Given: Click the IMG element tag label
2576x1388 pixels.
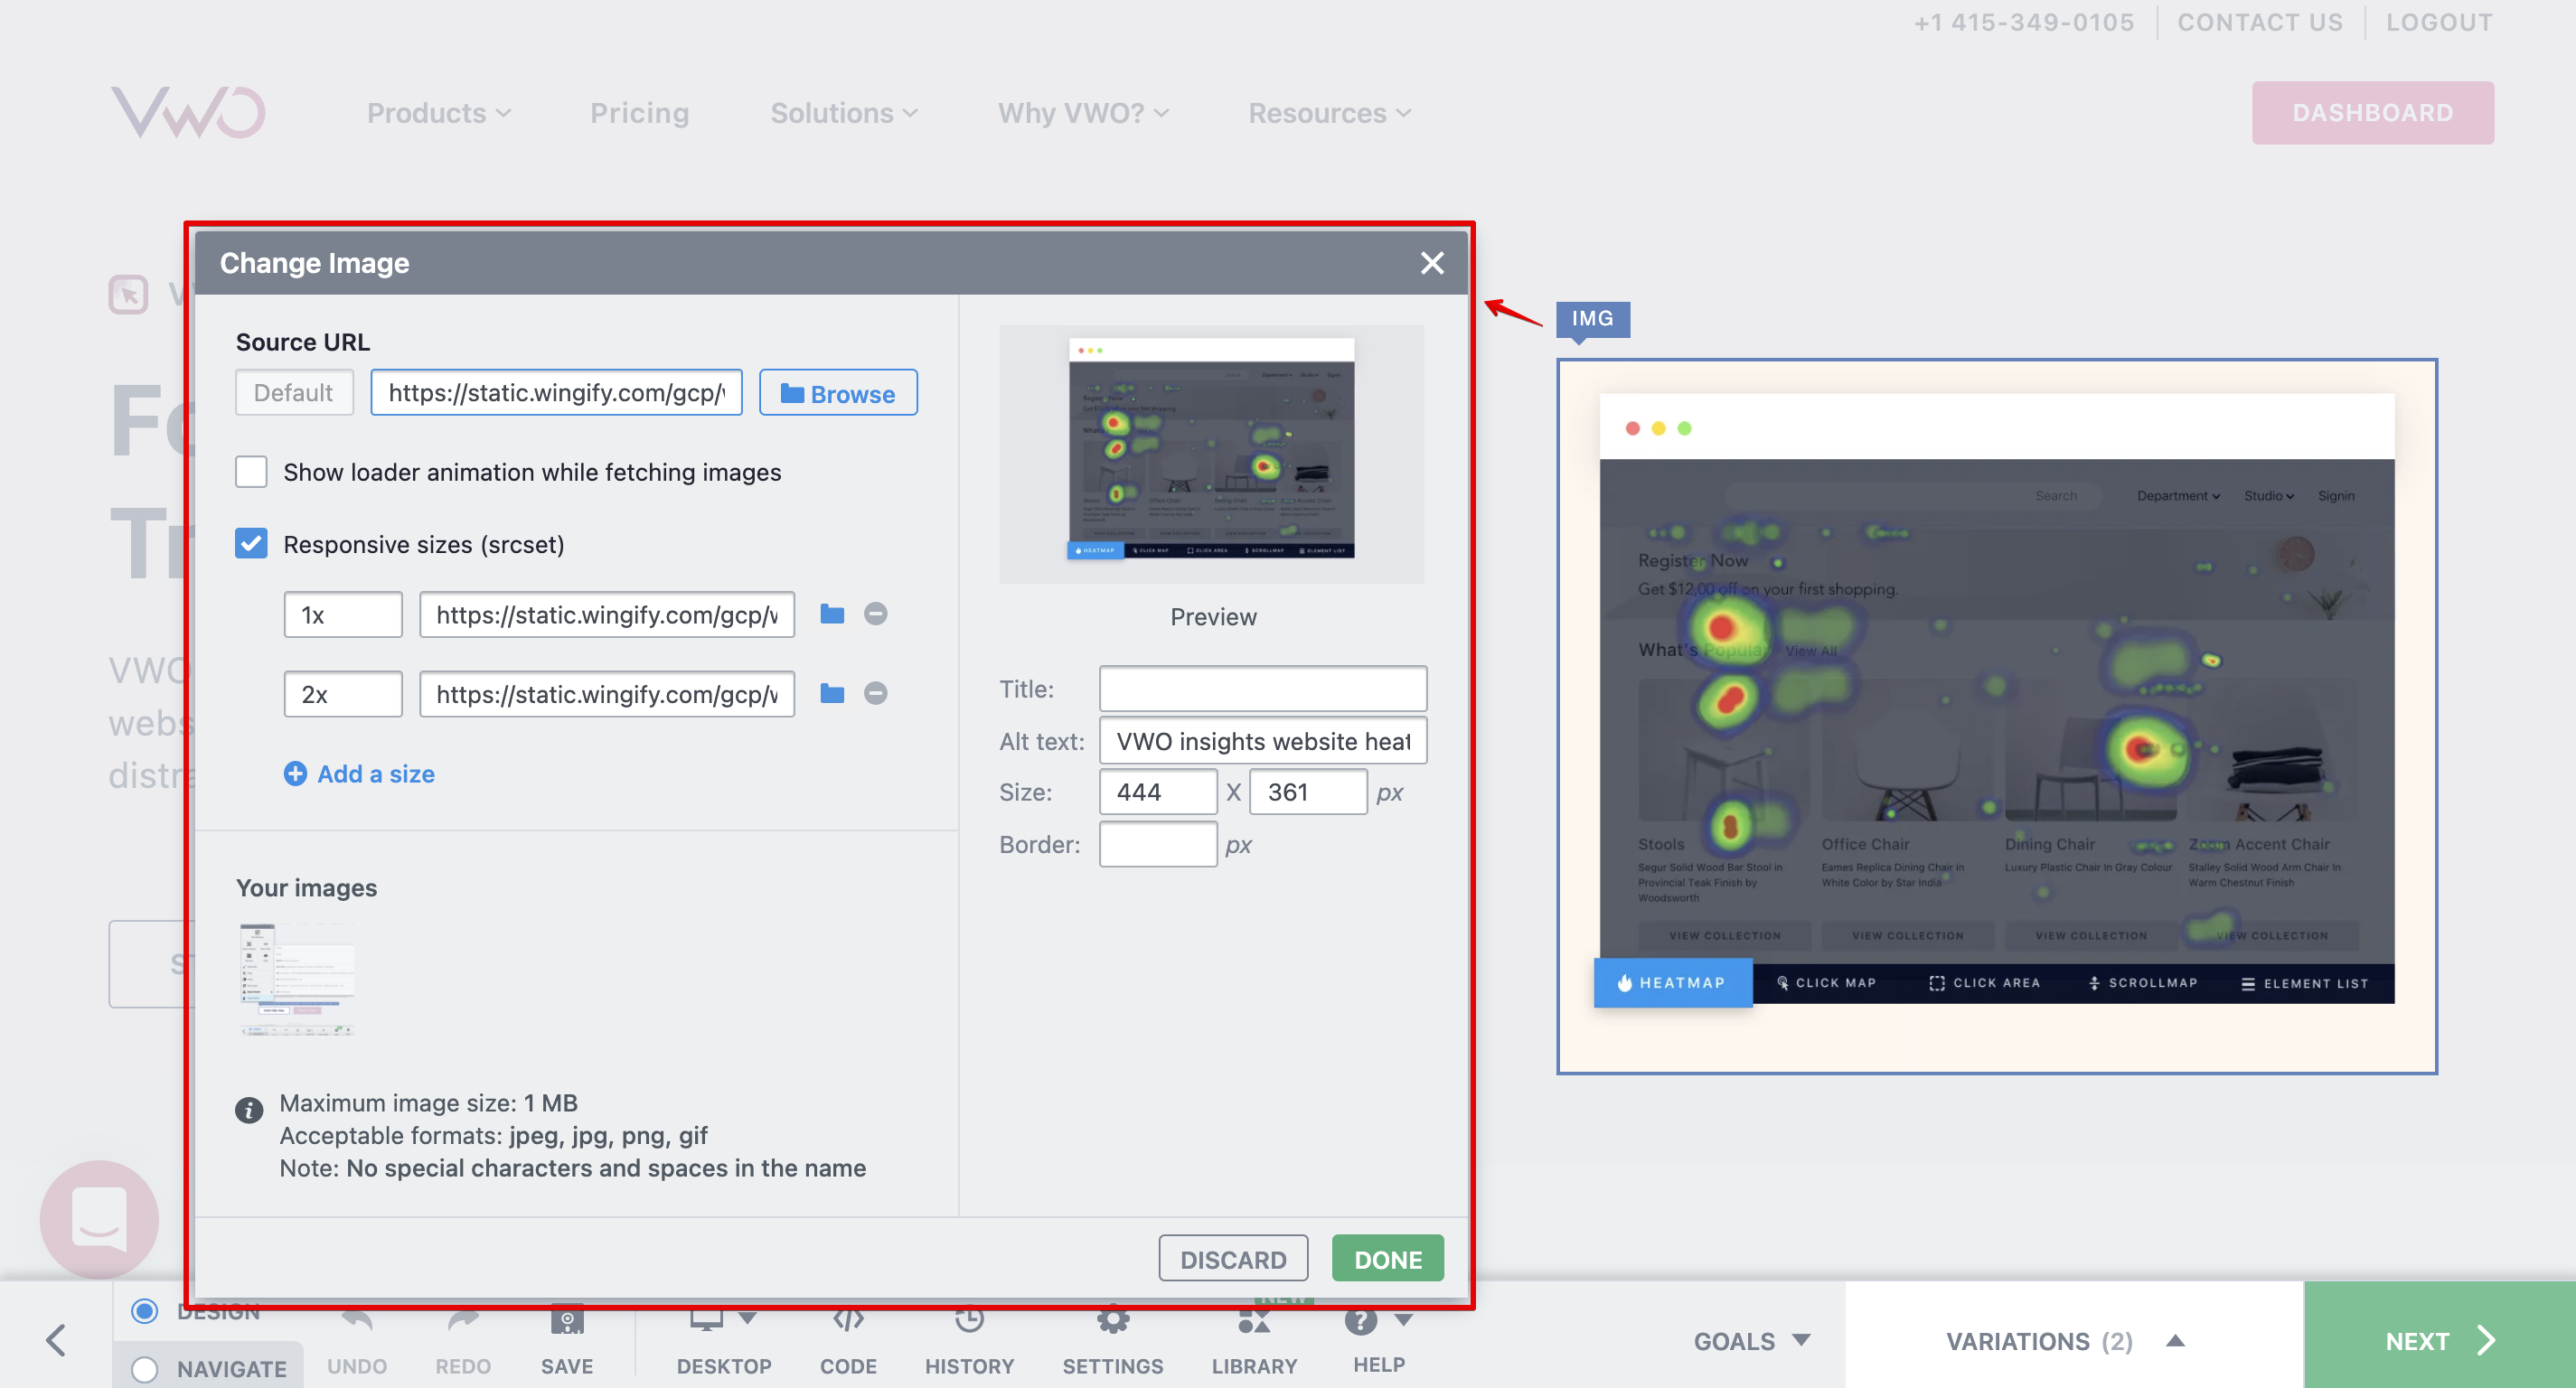Looking at the screenshot, I should click(1592, 318).
